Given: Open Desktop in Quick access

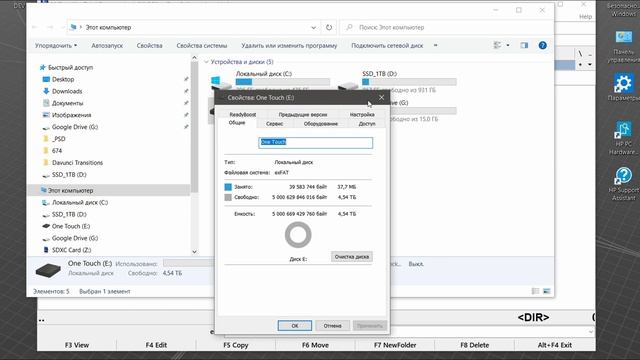Looking at the screenshot, I should point(63,79).
